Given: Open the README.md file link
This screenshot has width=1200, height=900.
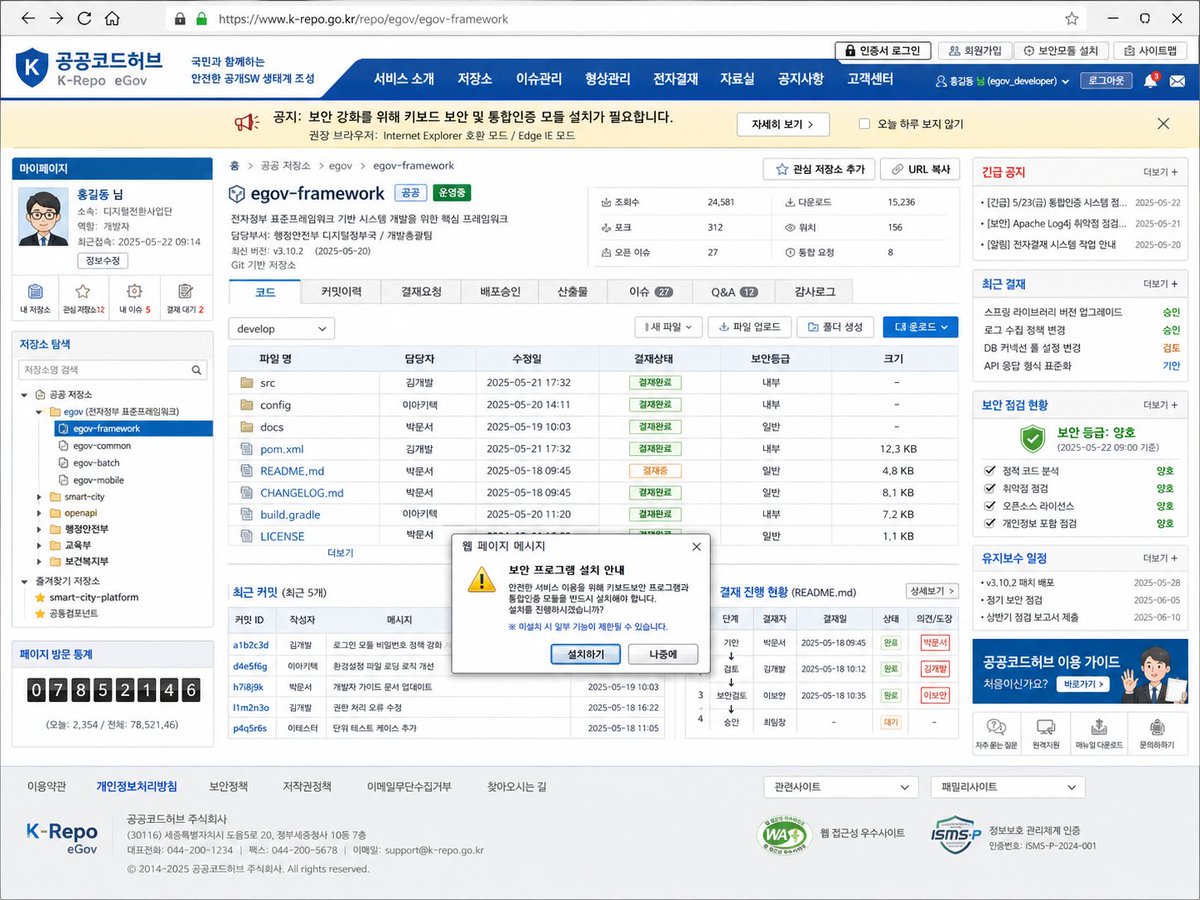Looking at the screenshot, I should tap(292, 471).
